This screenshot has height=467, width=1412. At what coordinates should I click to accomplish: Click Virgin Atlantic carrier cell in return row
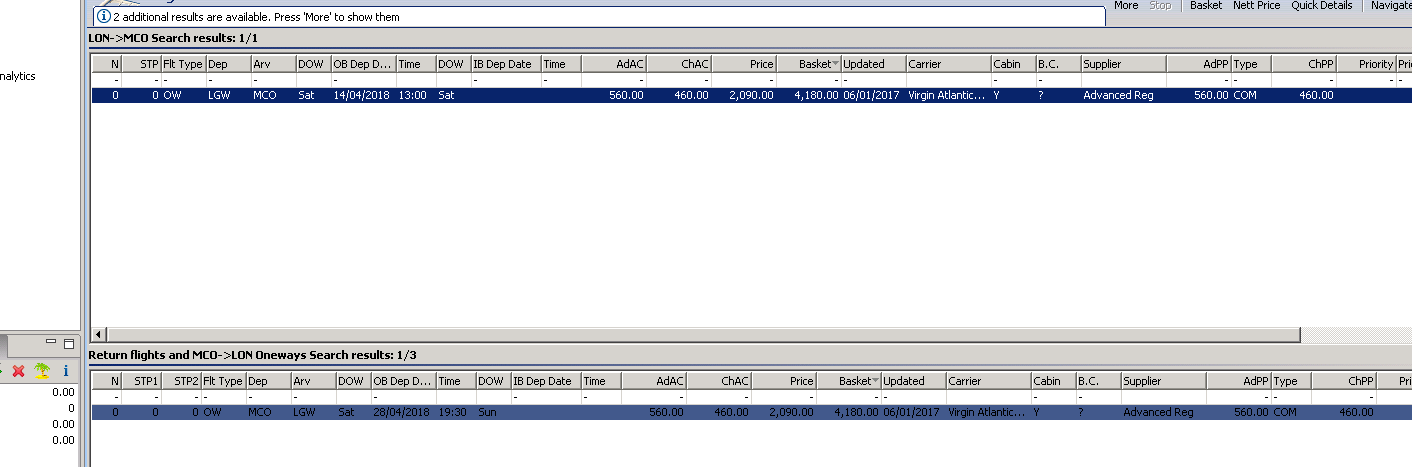(987, 412)
